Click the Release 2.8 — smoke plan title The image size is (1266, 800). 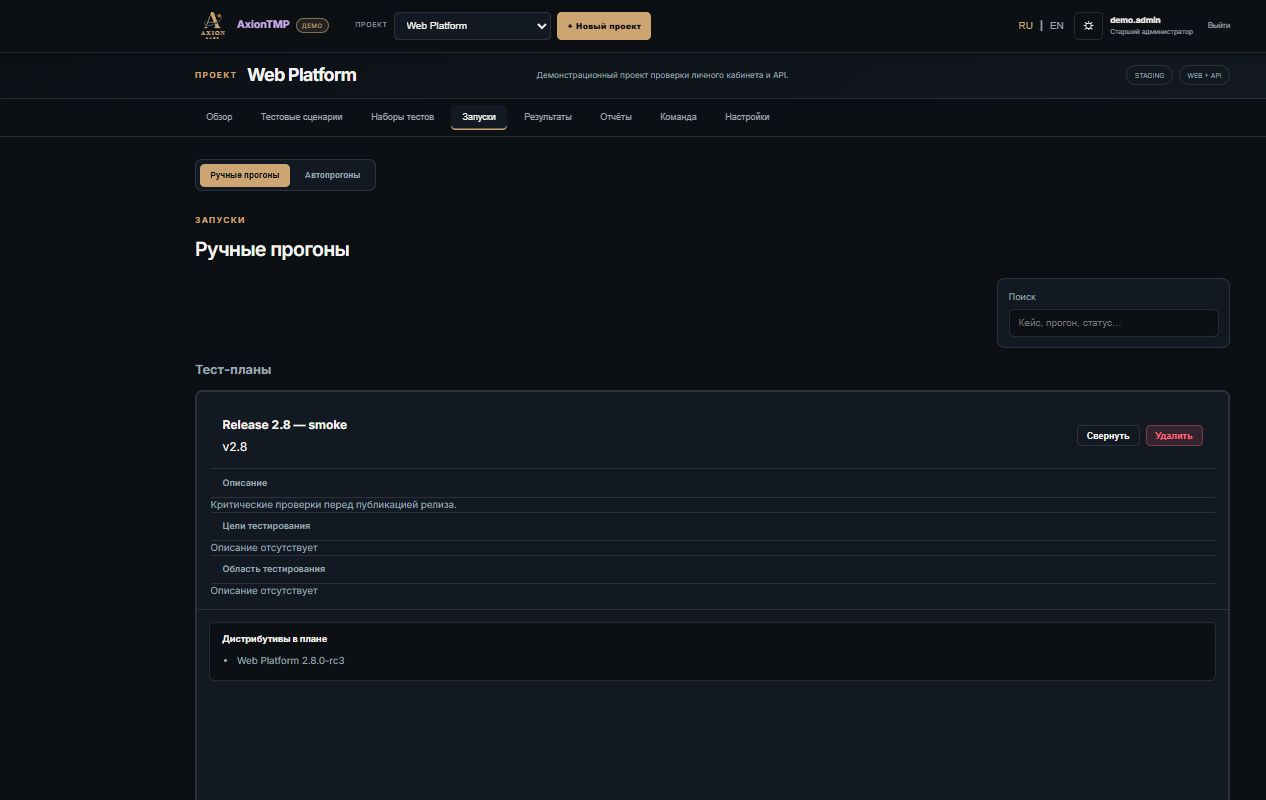point(285,425)
